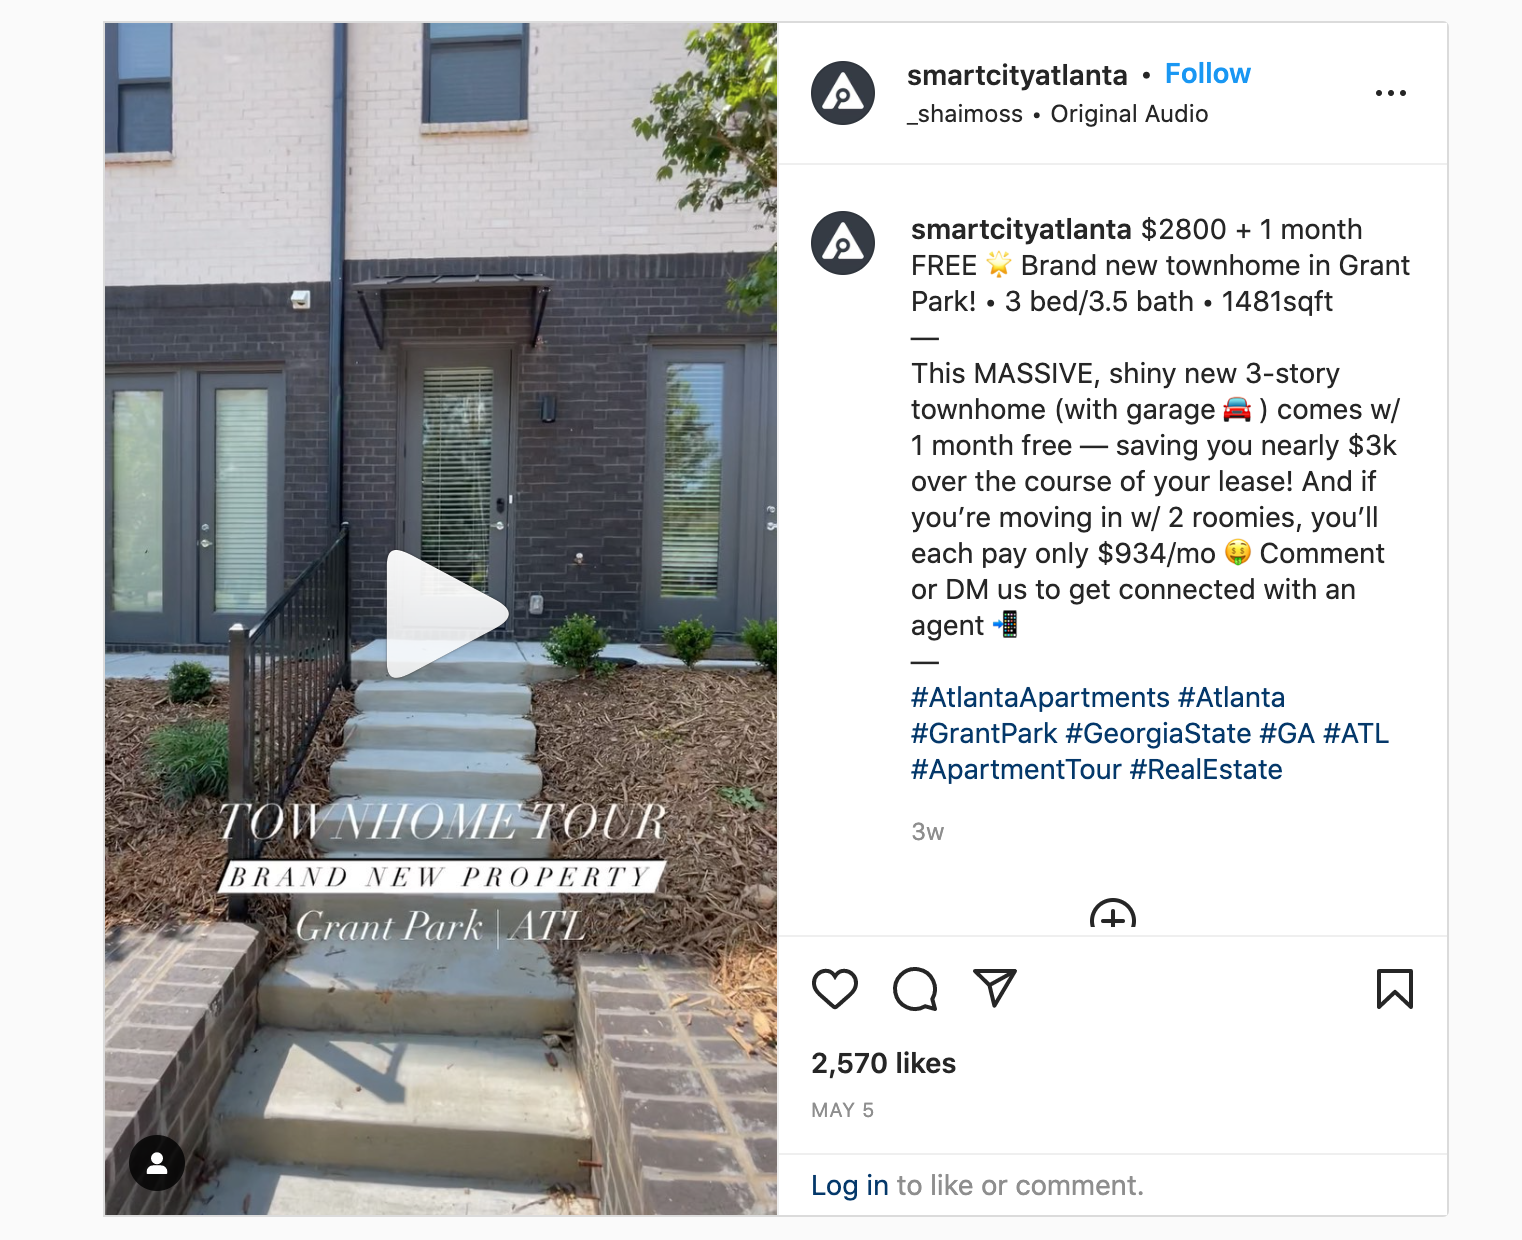Show tagged people via the person icon
Image resolution: width=1522 pixels, height=1240 pixels.
click(x=157, y=1163)
